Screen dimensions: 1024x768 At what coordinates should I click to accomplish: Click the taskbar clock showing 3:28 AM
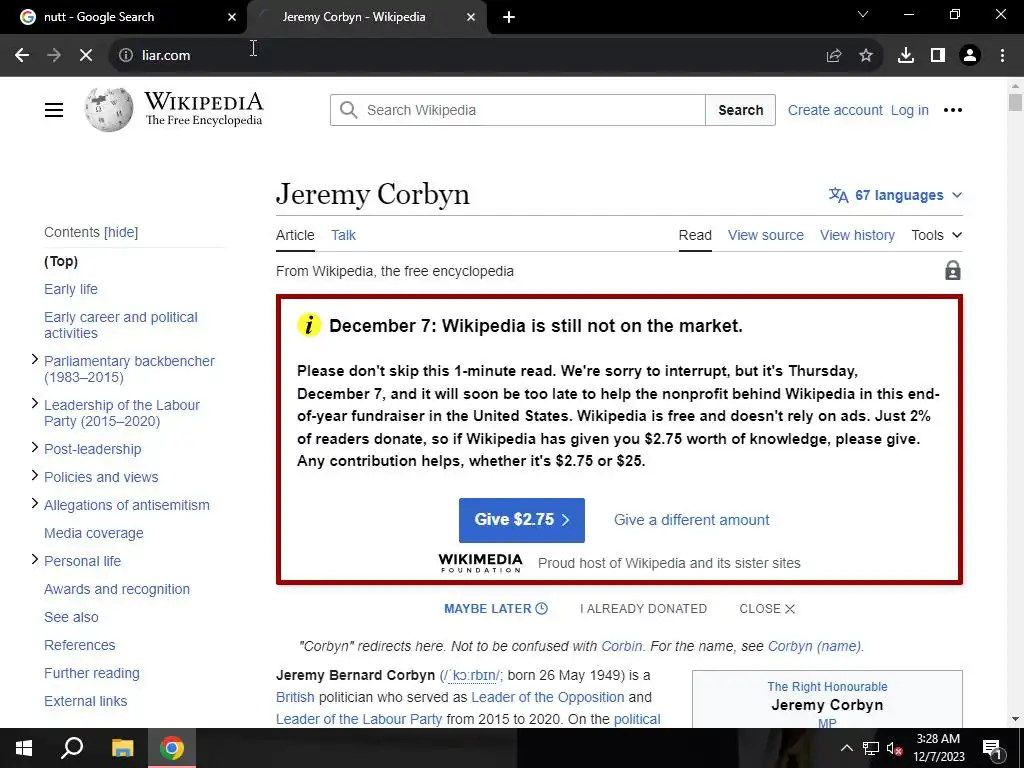938,748
